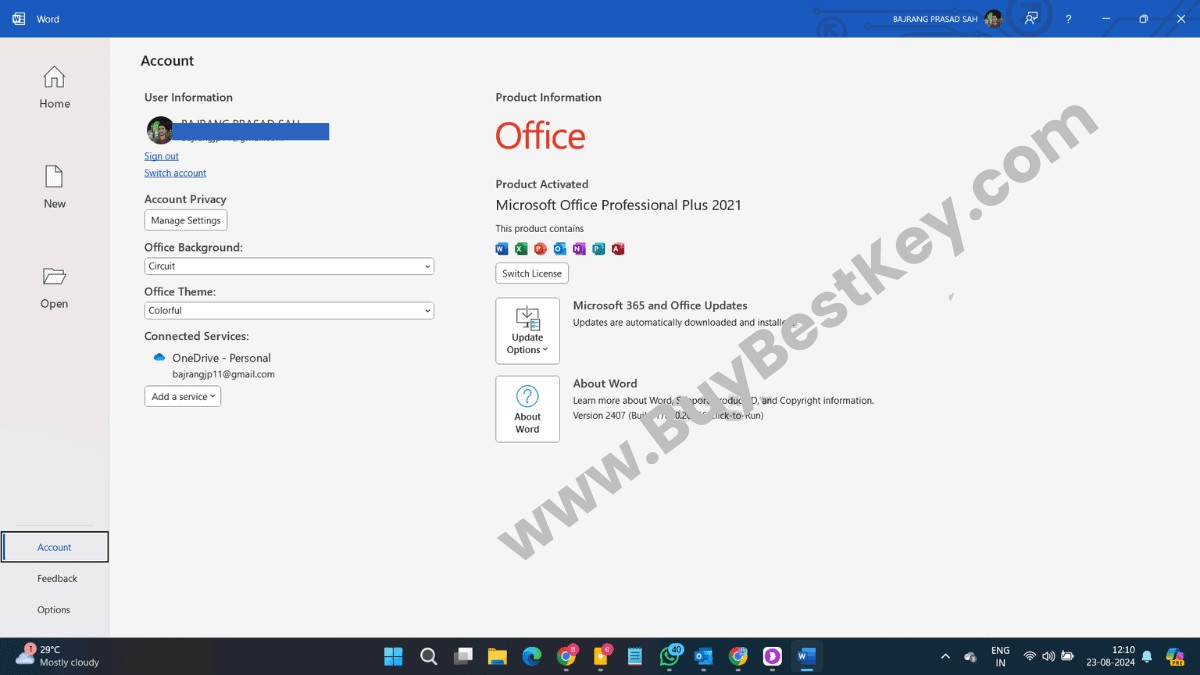This screenshot has height=675, width=1200.
Task: Click the Access product icon
Action: click(618, 249)
